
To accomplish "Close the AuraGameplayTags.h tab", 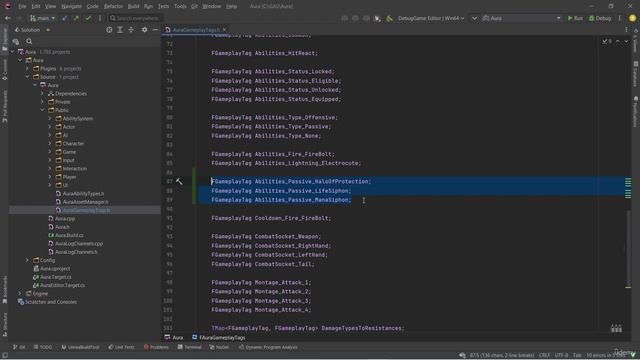I will 224,30.
